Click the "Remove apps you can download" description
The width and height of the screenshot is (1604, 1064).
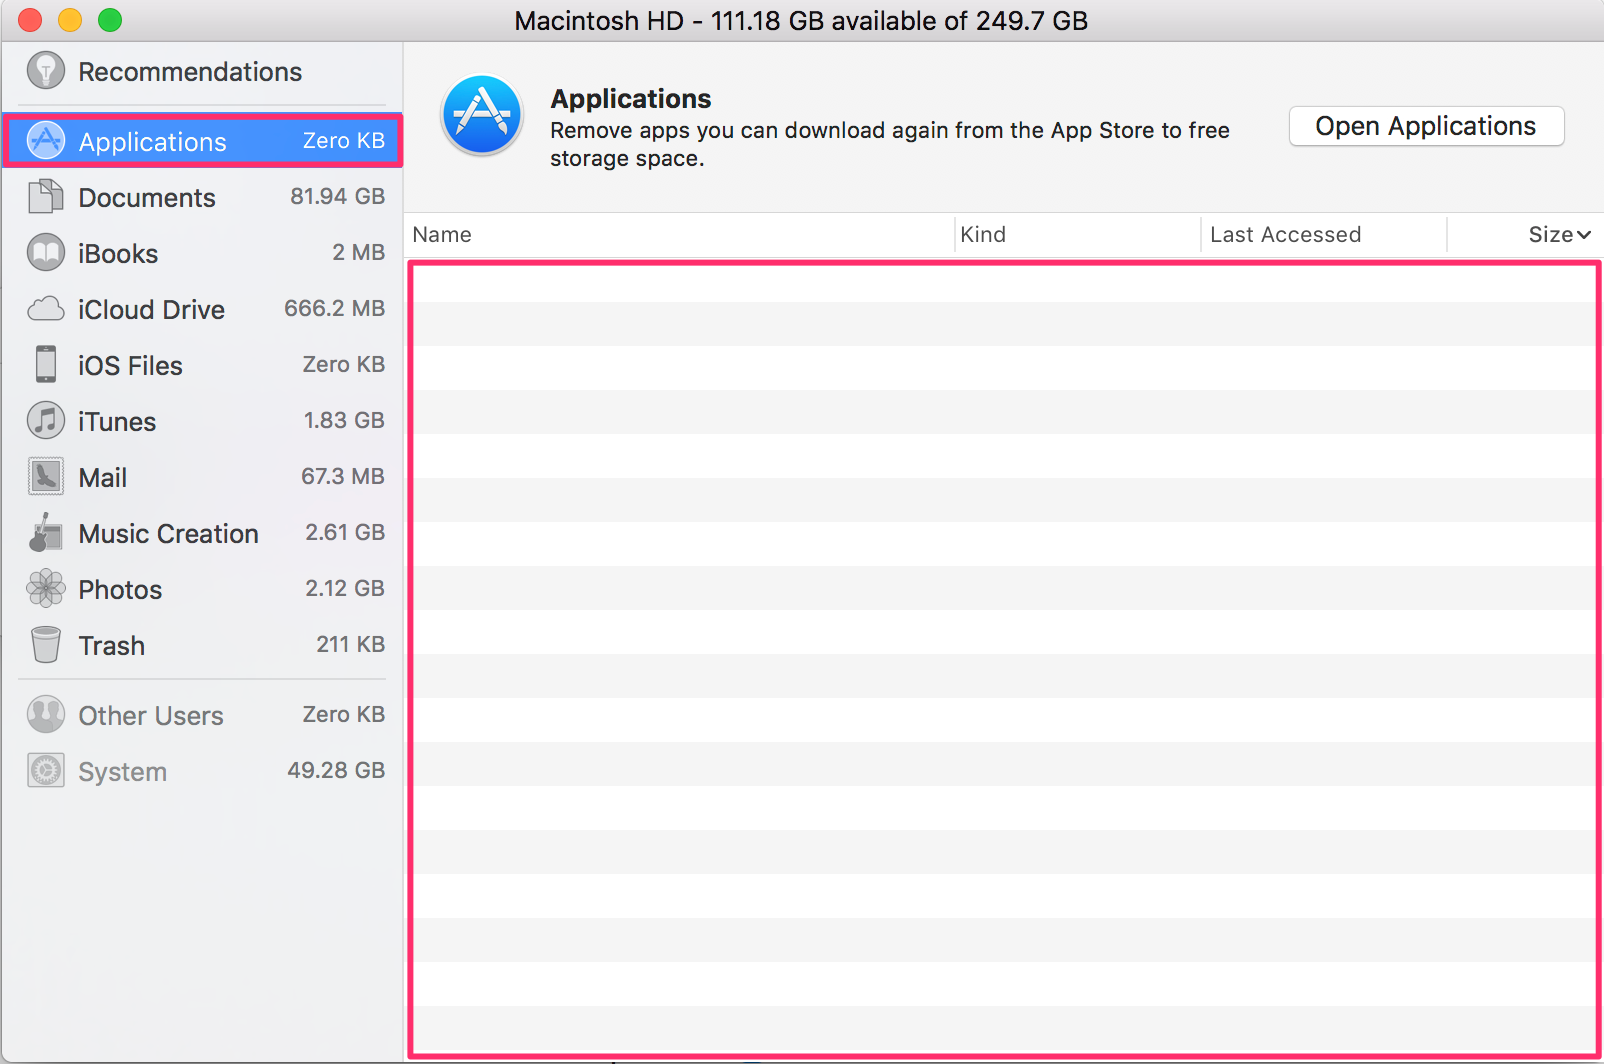[x=890, y=144]
